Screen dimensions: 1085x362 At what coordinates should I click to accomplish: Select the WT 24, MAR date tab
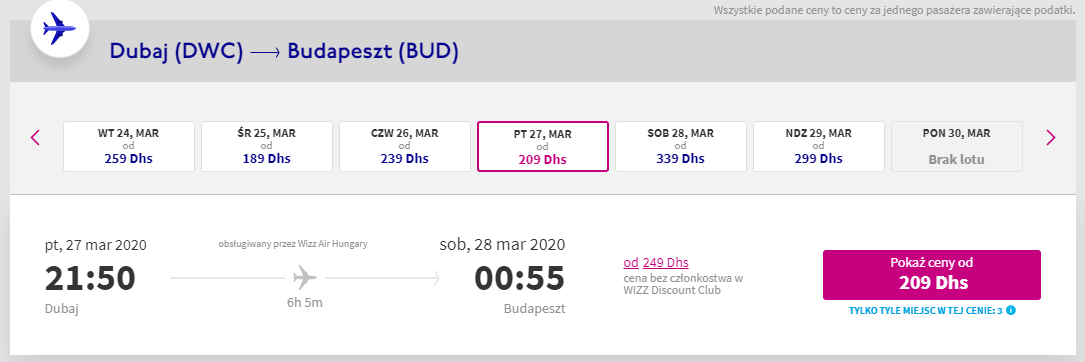coord(129,146)
